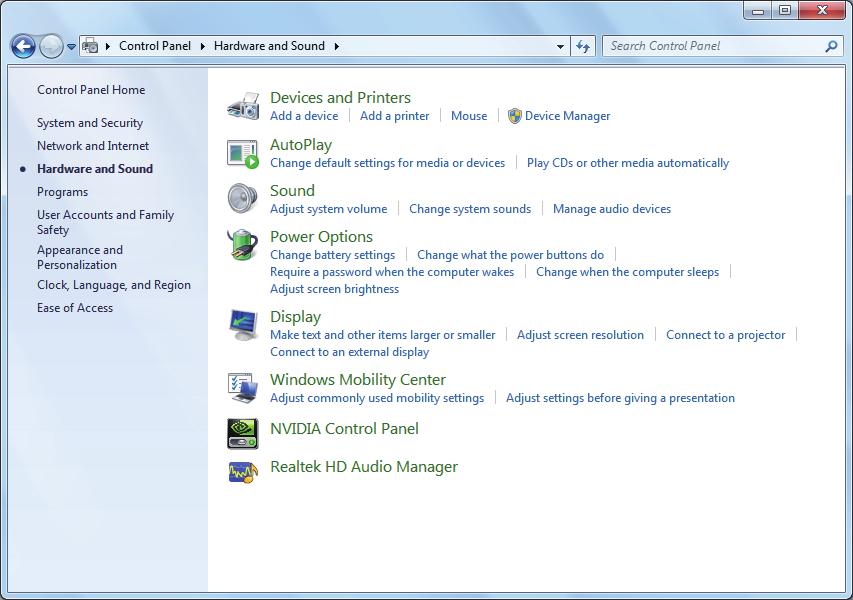
Task: Expand the address bar history dropdown
Action: [560, 47]
